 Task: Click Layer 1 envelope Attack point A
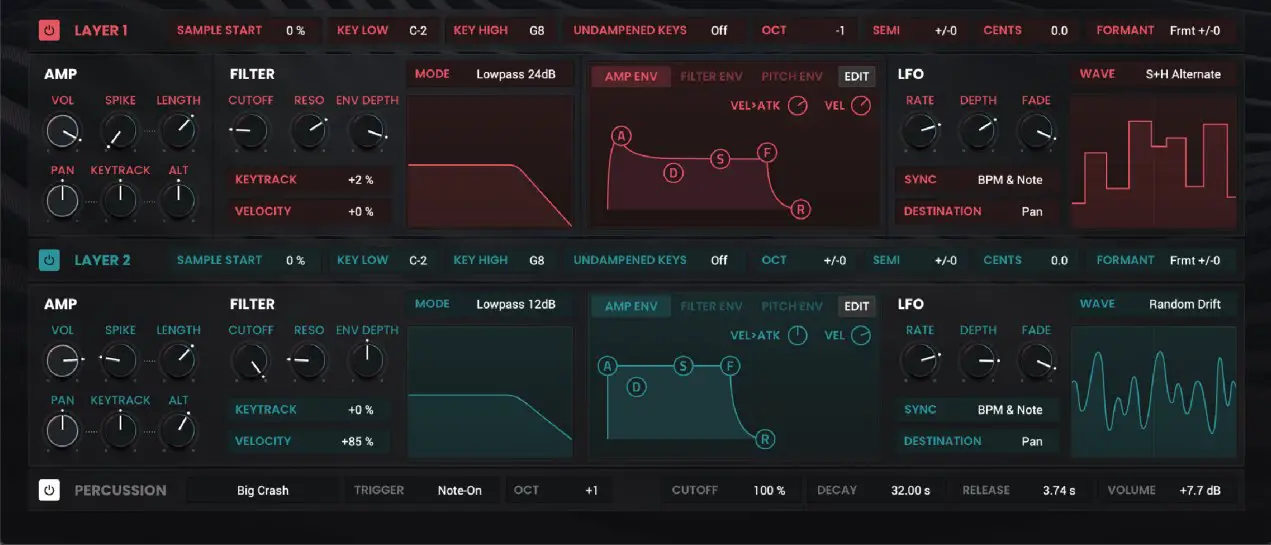click(621, 136)
